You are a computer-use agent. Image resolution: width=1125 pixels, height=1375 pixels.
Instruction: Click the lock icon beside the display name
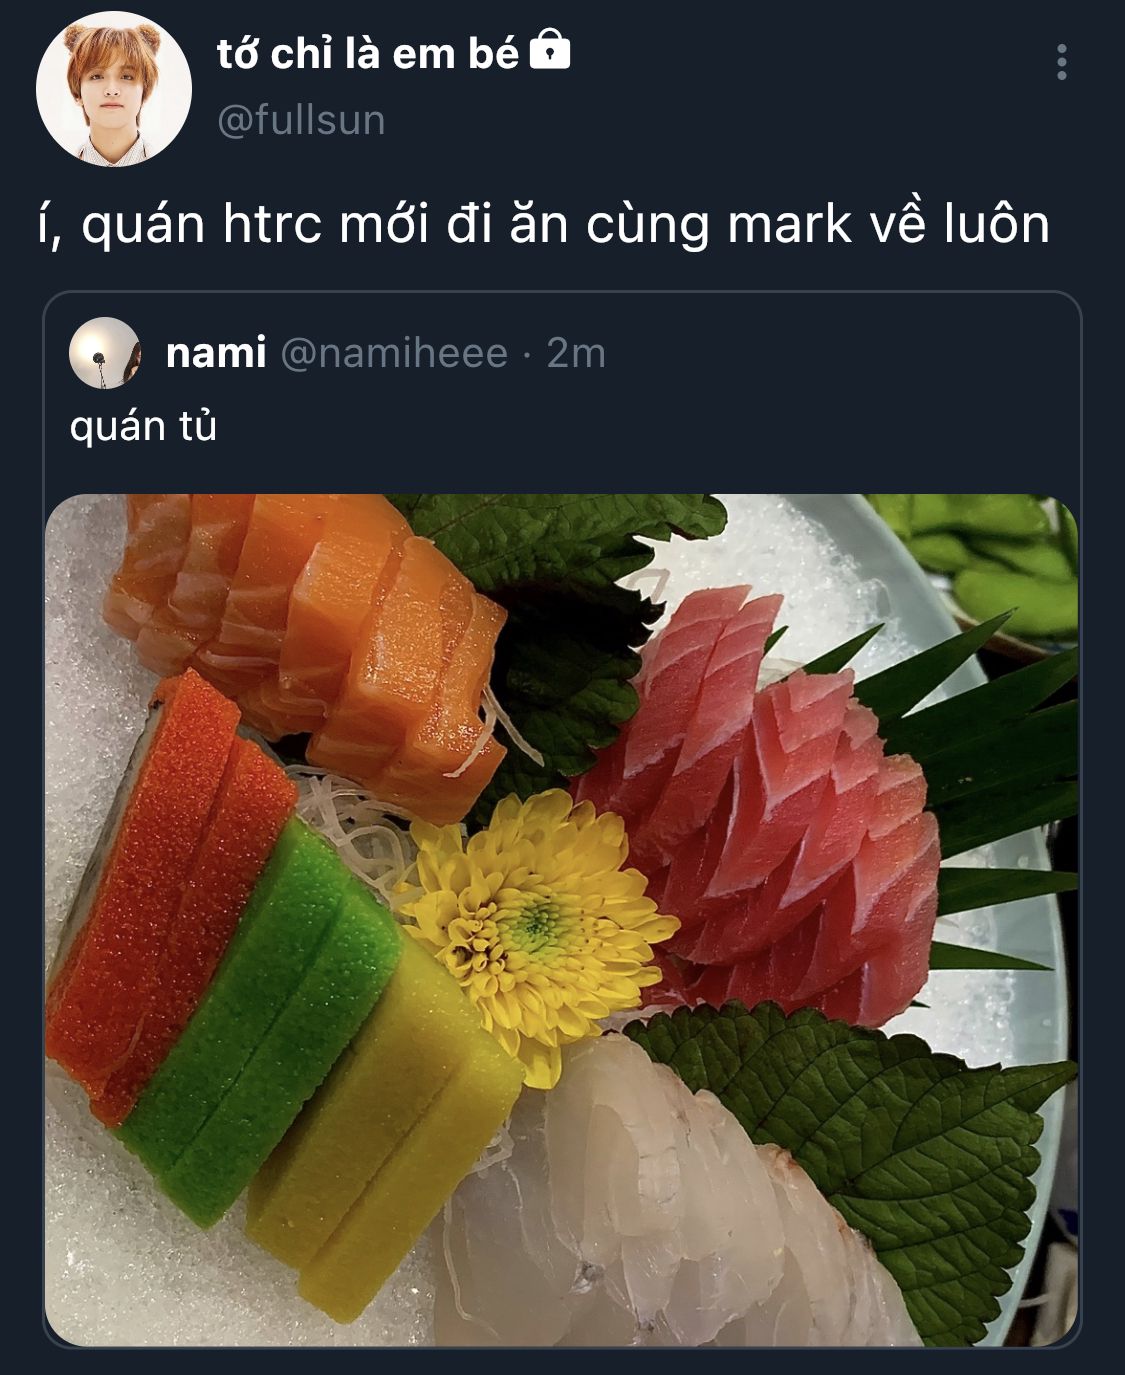549,50
